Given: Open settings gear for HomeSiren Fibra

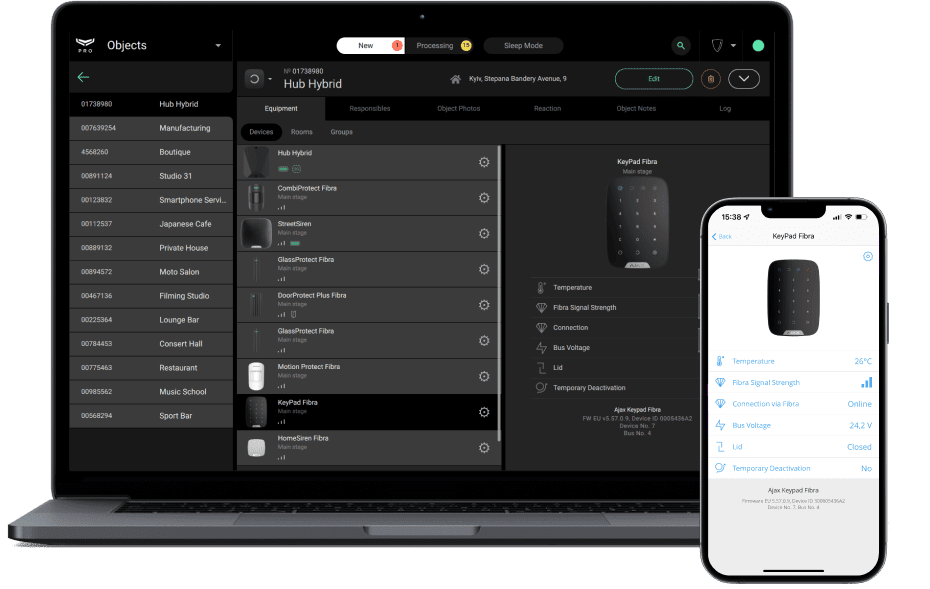Looking at the screenshot, I should click(484, 448).
